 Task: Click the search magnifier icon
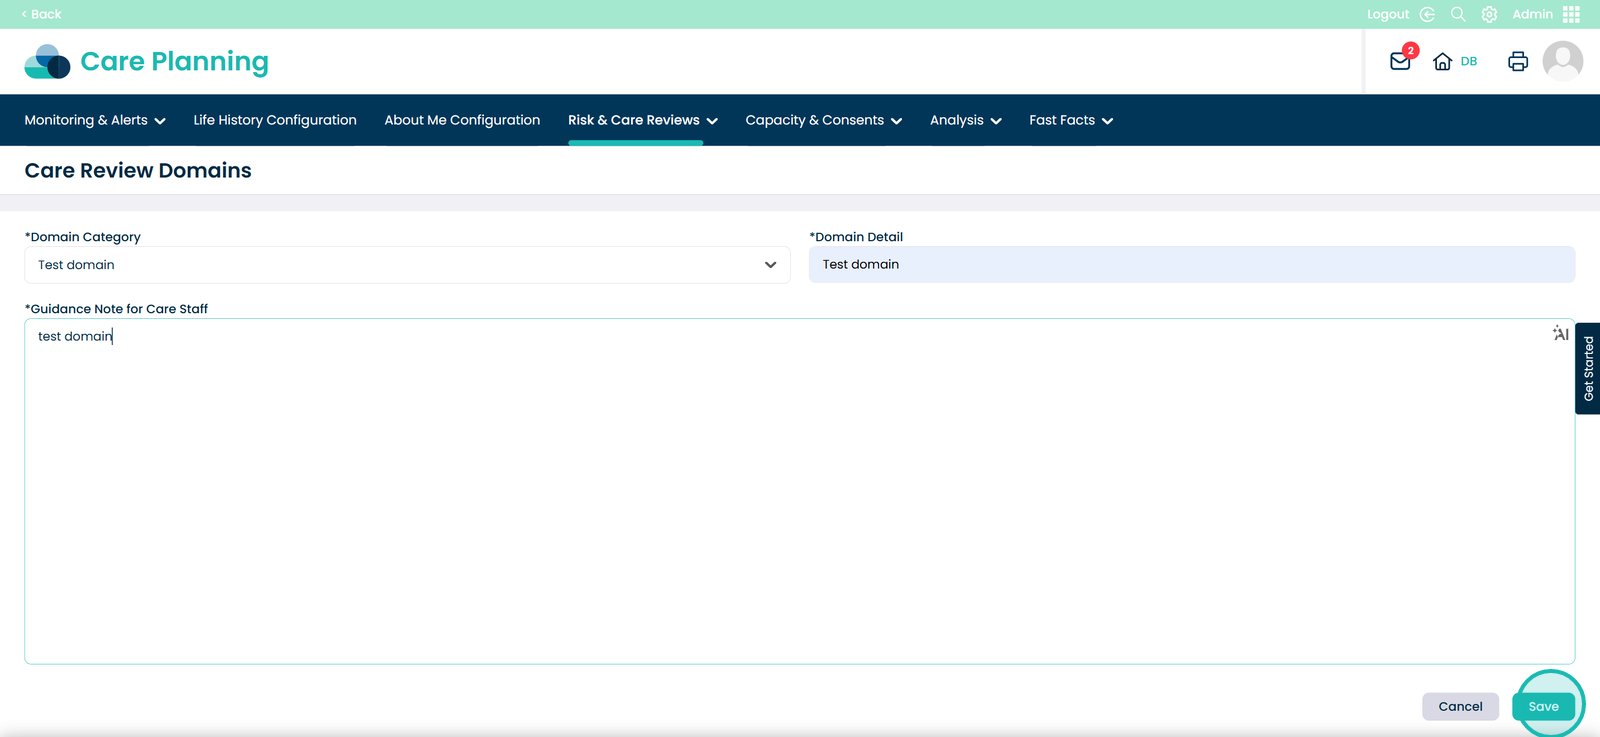[1458, 14]
